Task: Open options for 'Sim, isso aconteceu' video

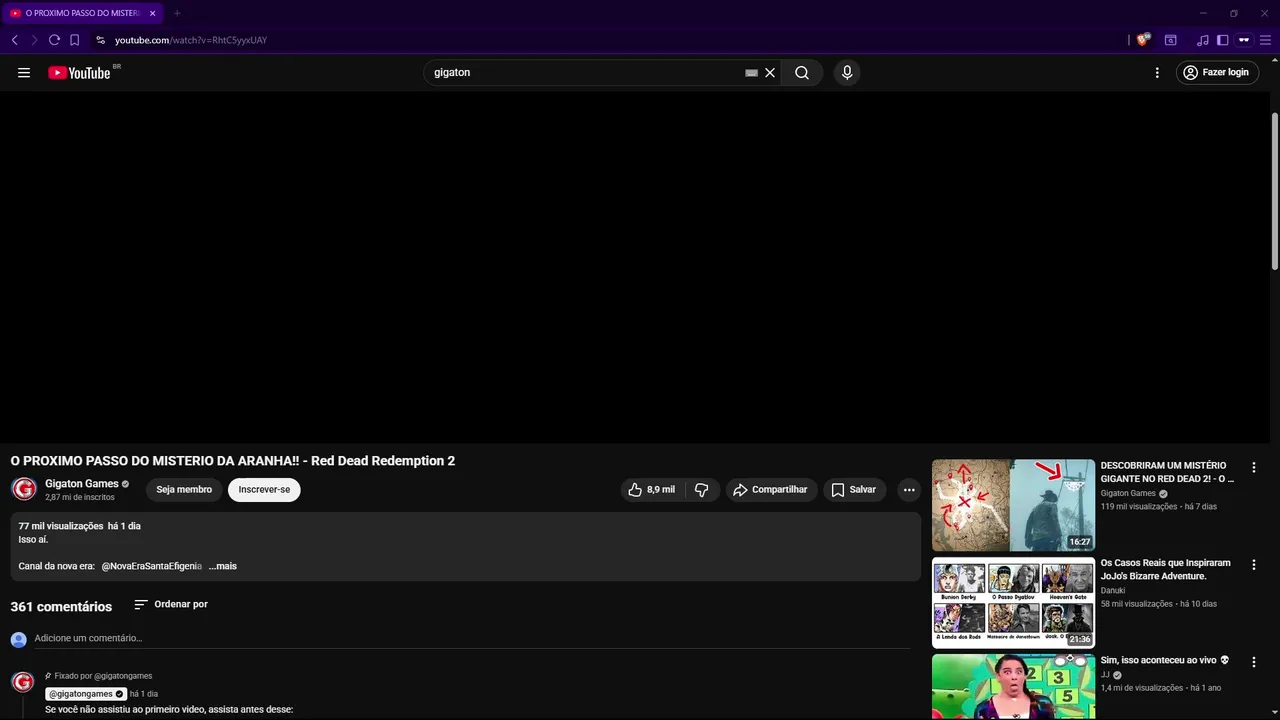Action: pos(1254,662)
